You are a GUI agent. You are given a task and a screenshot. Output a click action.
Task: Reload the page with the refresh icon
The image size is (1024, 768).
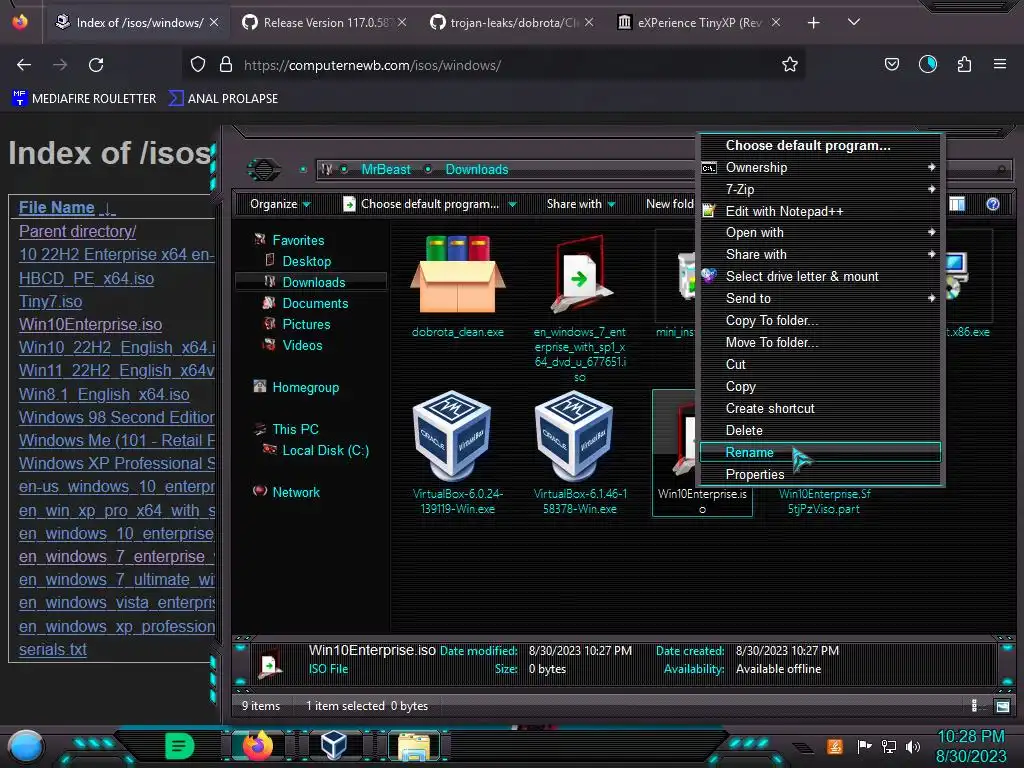point(96,65)
